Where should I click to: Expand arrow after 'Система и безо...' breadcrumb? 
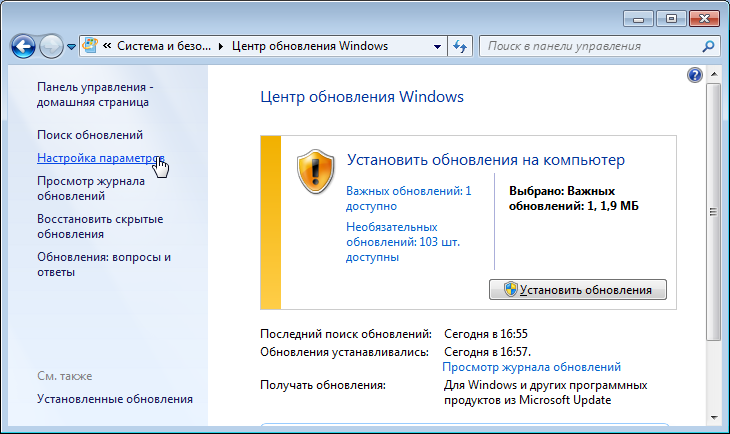tap(221, 46)
